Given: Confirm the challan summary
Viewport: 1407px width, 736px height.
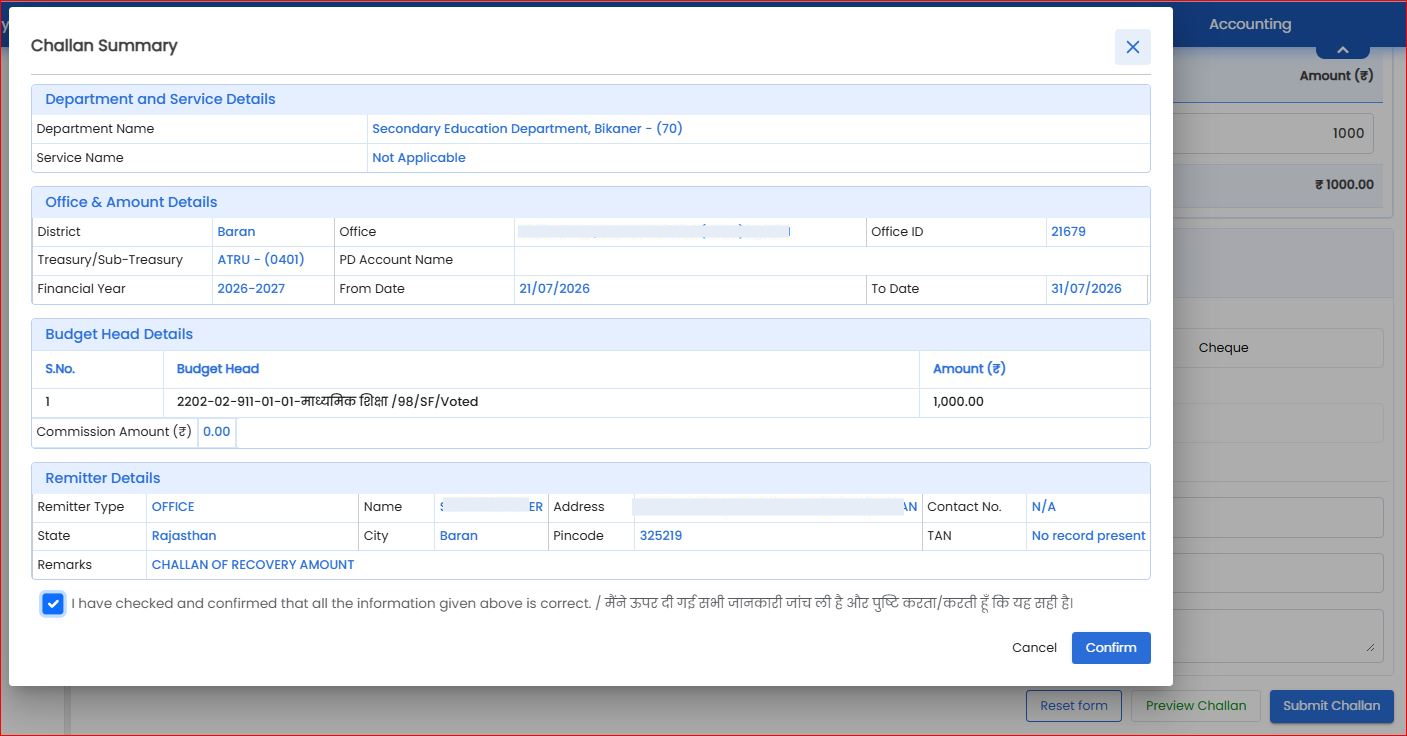Looking at the screenshot, I should pyautogui.click(x=1111, y=648).
